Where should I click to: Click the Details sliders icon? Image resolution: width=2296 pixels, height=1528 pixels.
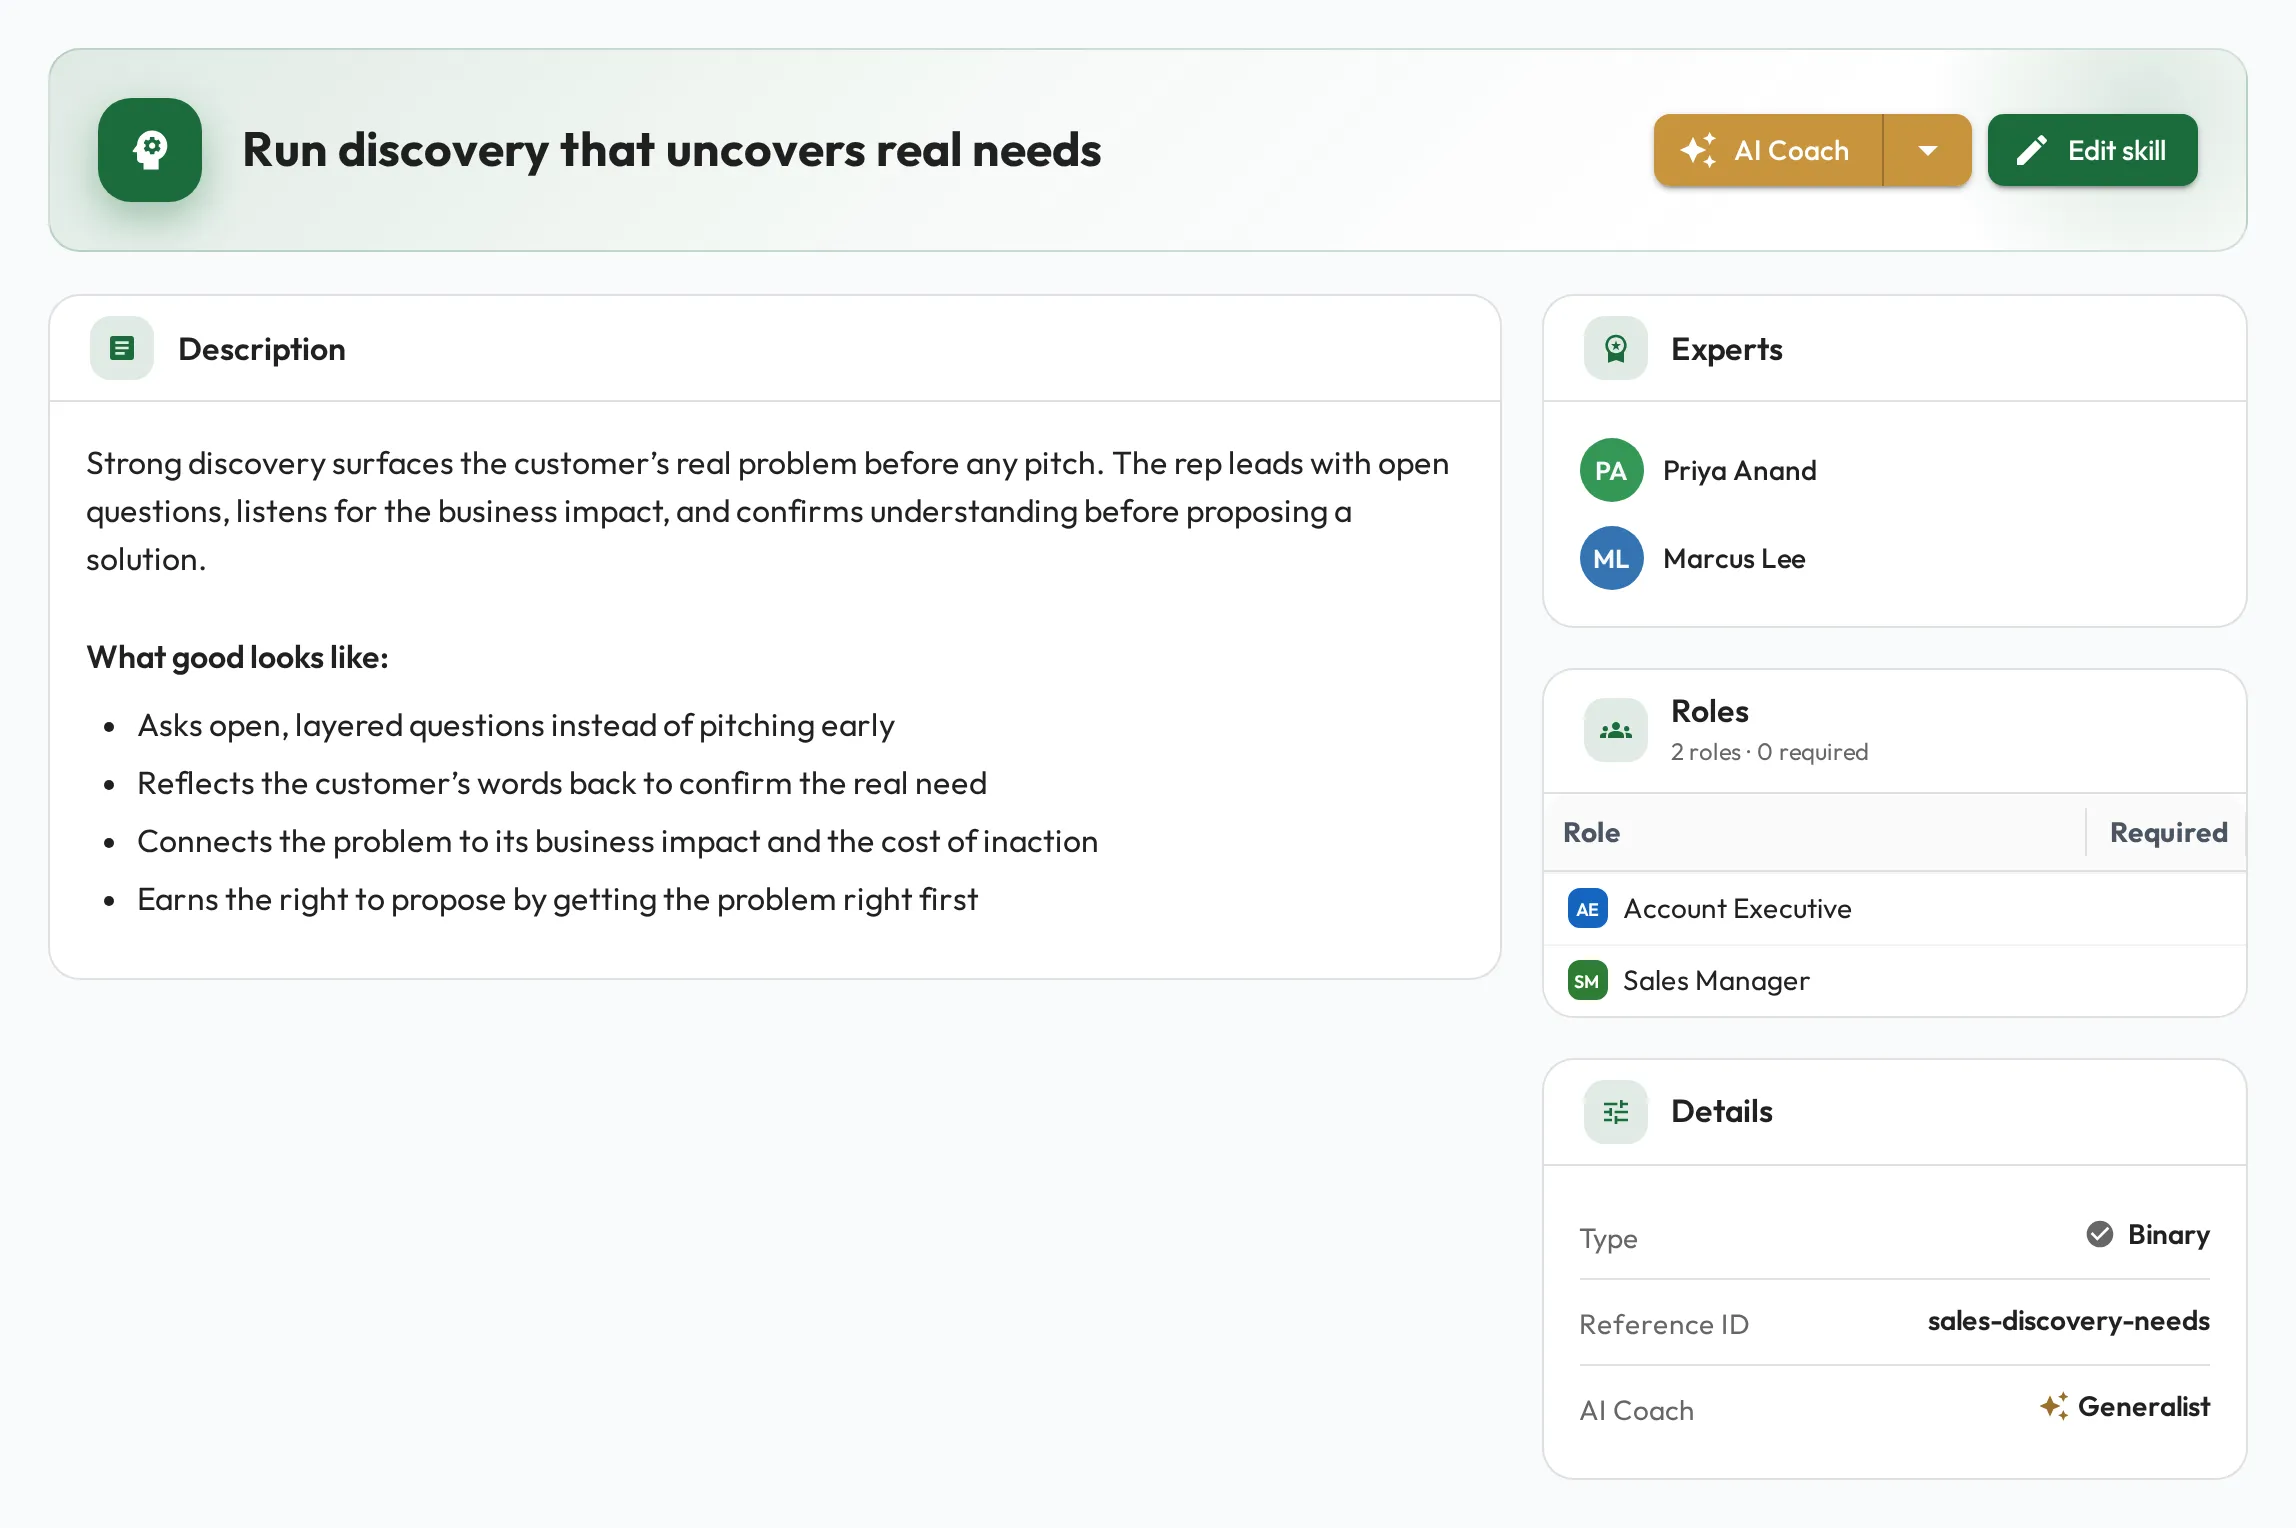click(1615, 1111)
